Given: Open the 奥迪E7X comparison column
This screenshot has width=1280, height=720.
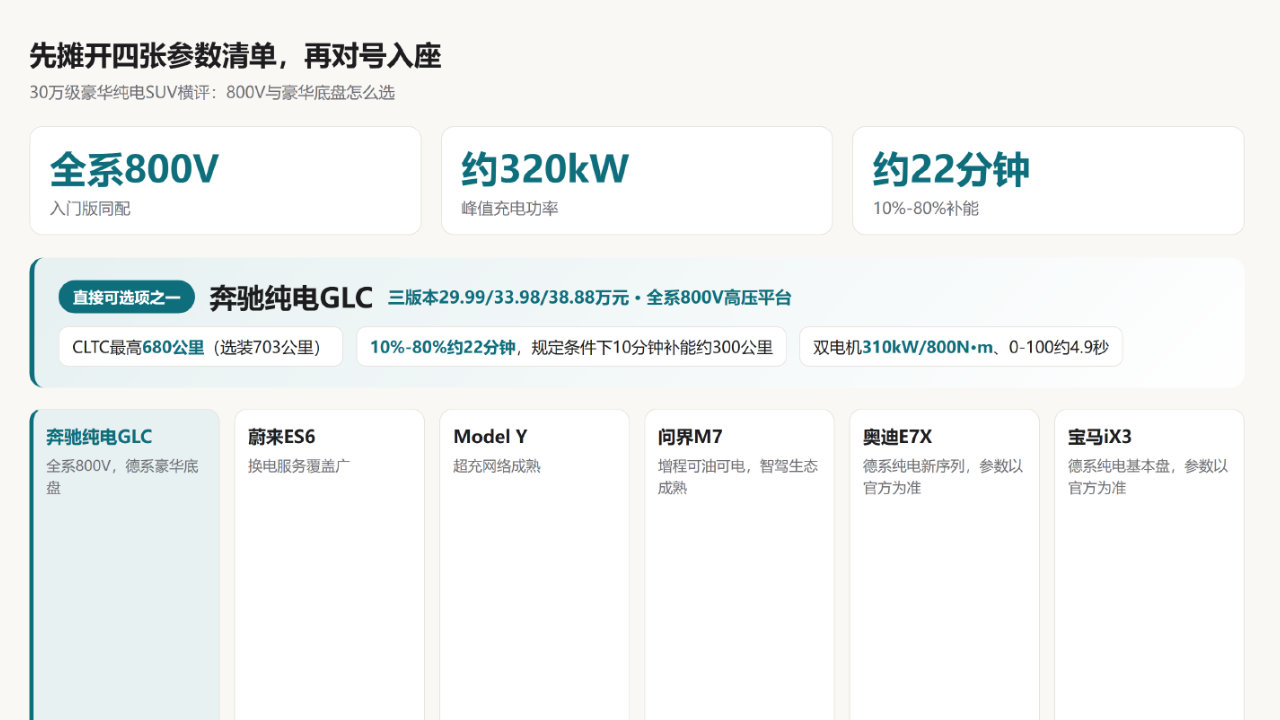Looking at the screenshot, I should point(944,565).
